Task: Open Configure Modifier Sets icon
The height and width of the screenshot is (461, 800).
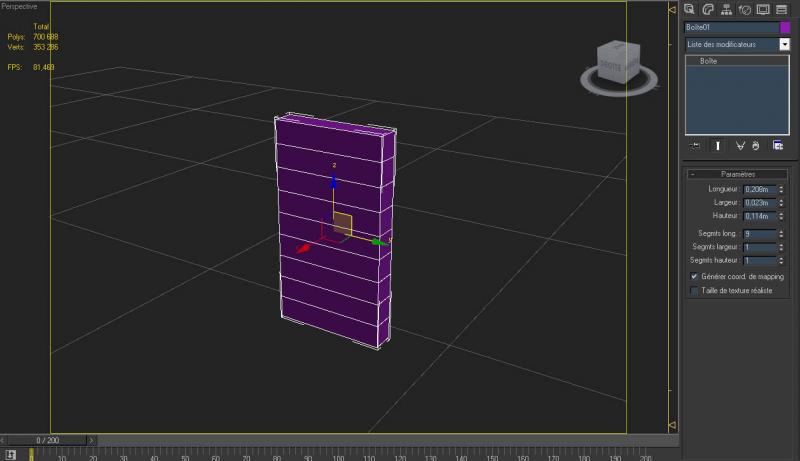Action: [777, 145]
